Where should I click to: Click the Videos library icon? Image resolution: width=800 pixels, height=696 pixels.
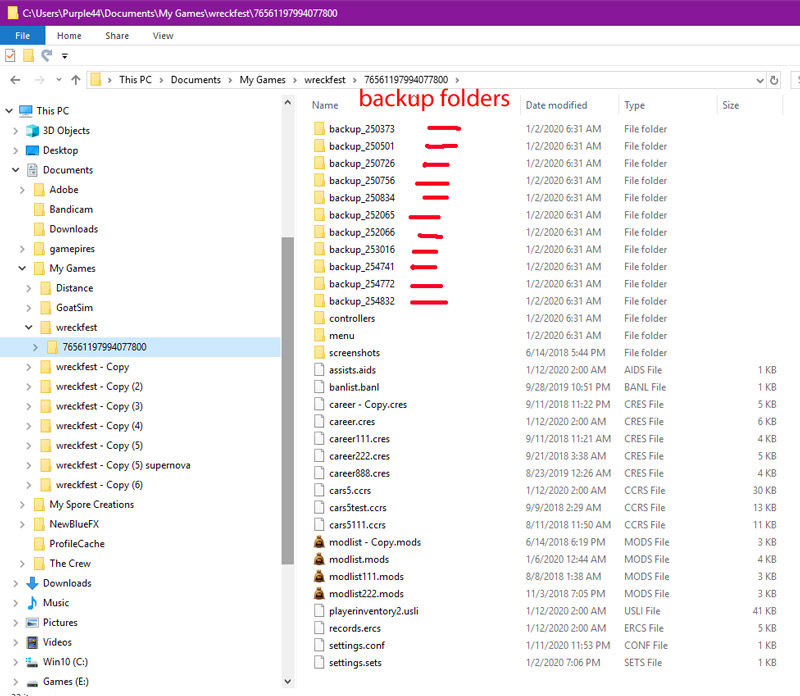pyautogui.click(x=32, y=642)
